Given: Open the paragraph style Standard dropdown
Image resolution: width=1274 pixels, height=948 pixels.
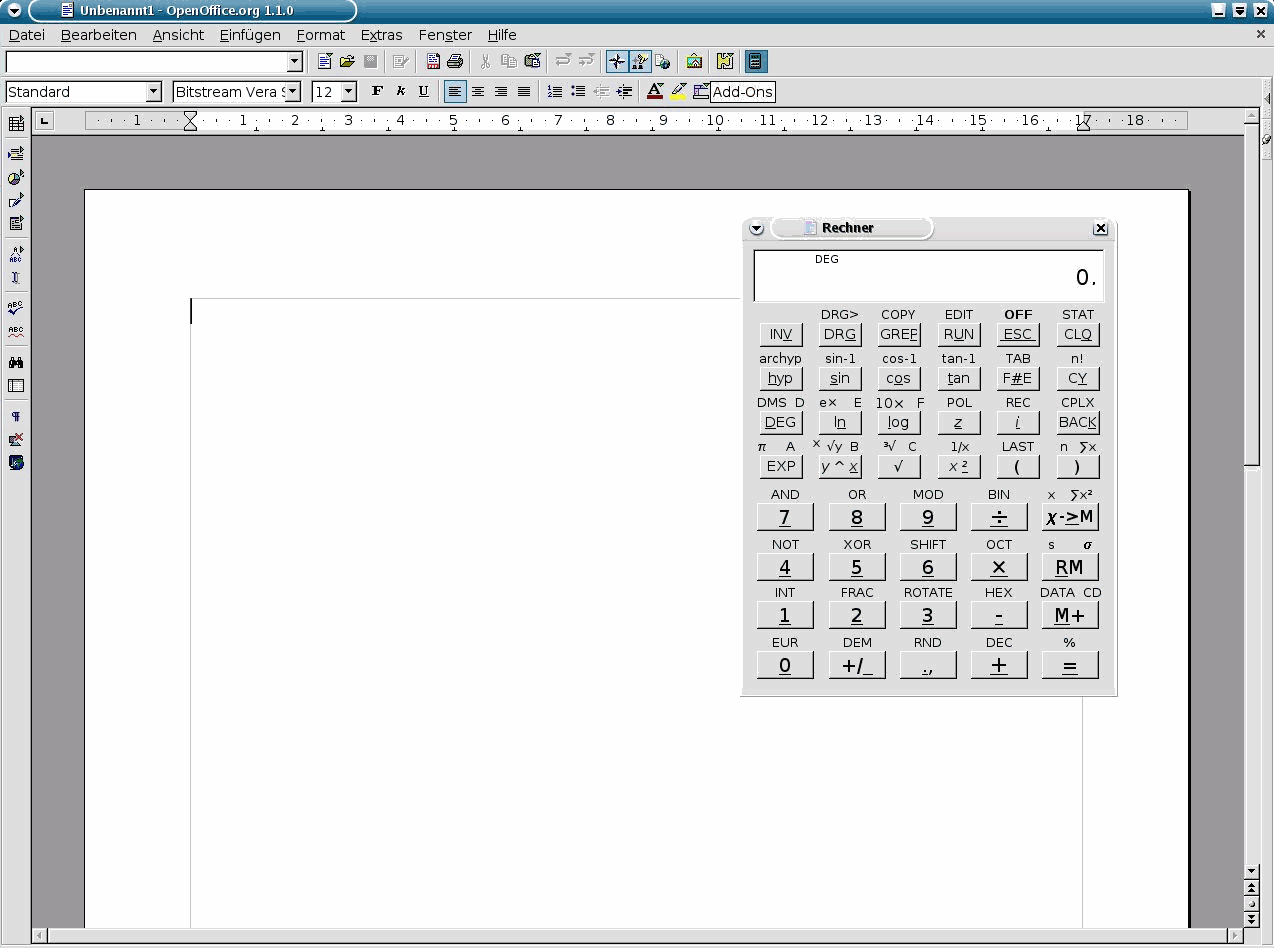Looking at the screenshot, I should click(x=153, y=92).
